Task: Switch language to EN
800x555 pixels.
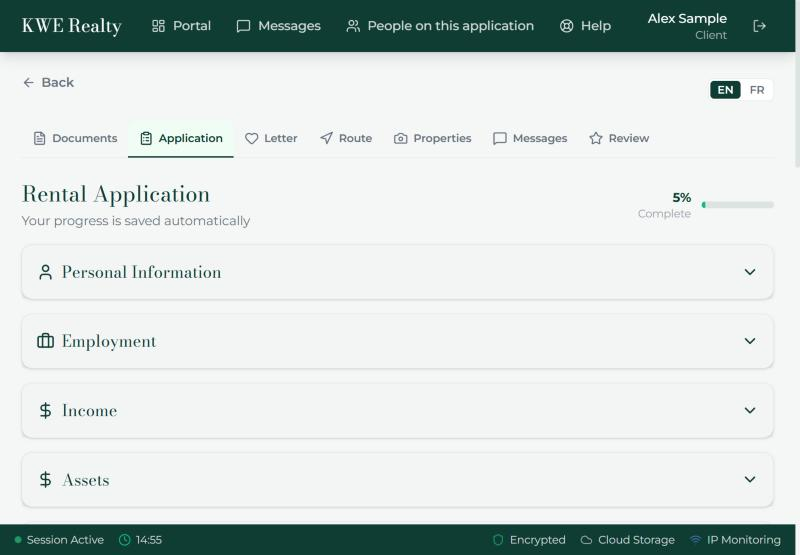Action: click(x=725, y=90)
